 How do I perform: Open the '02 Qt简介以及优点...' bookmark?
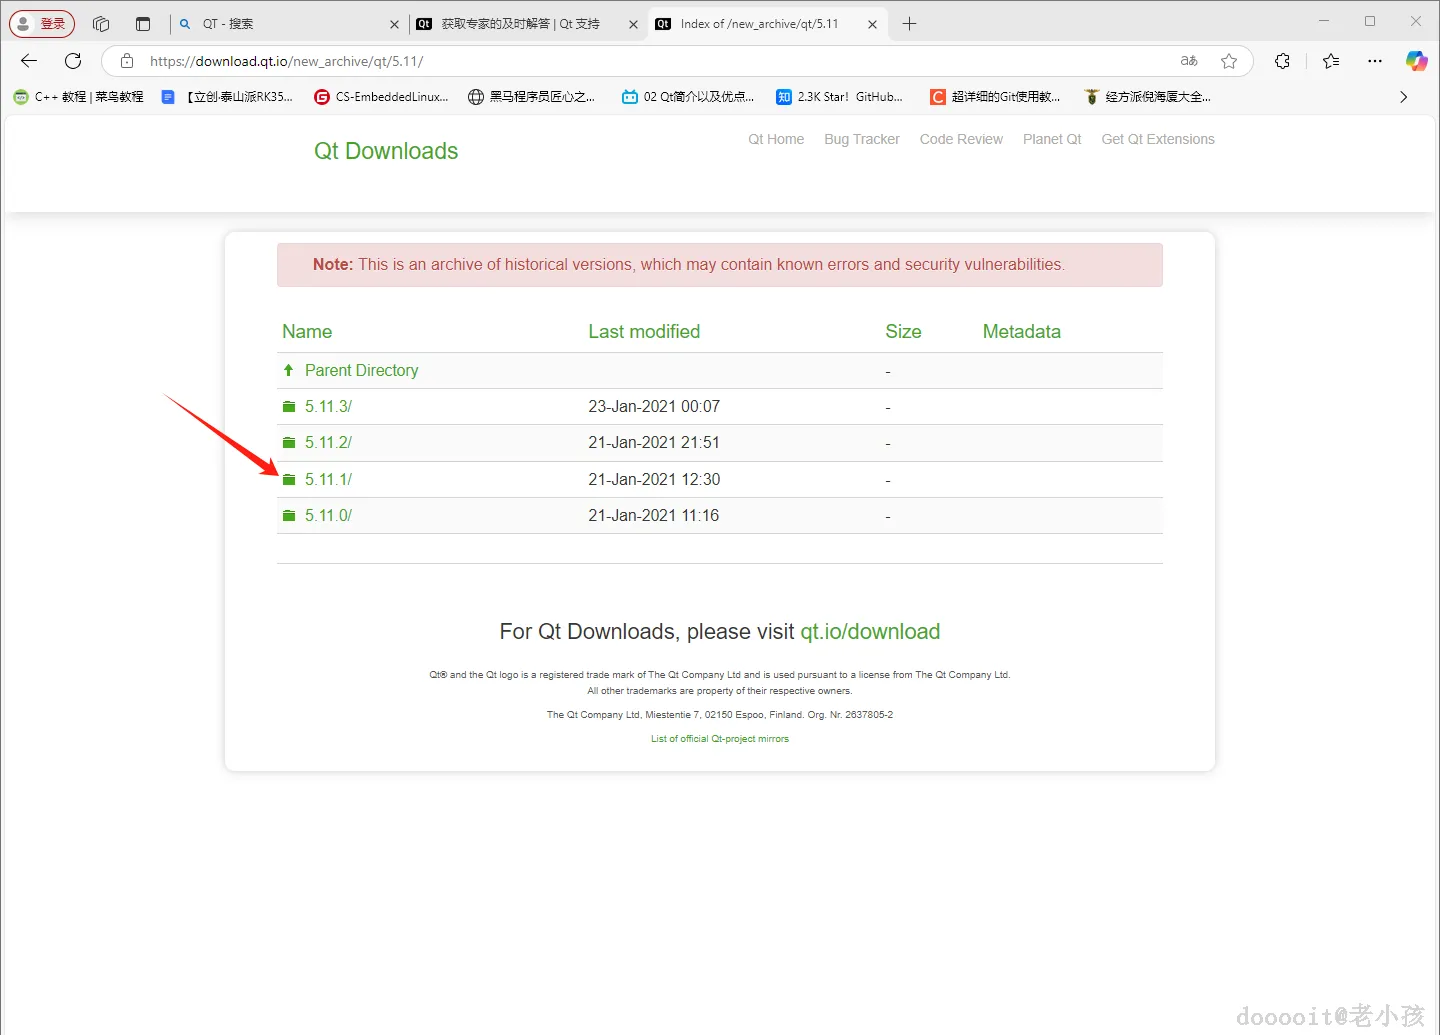688,97
